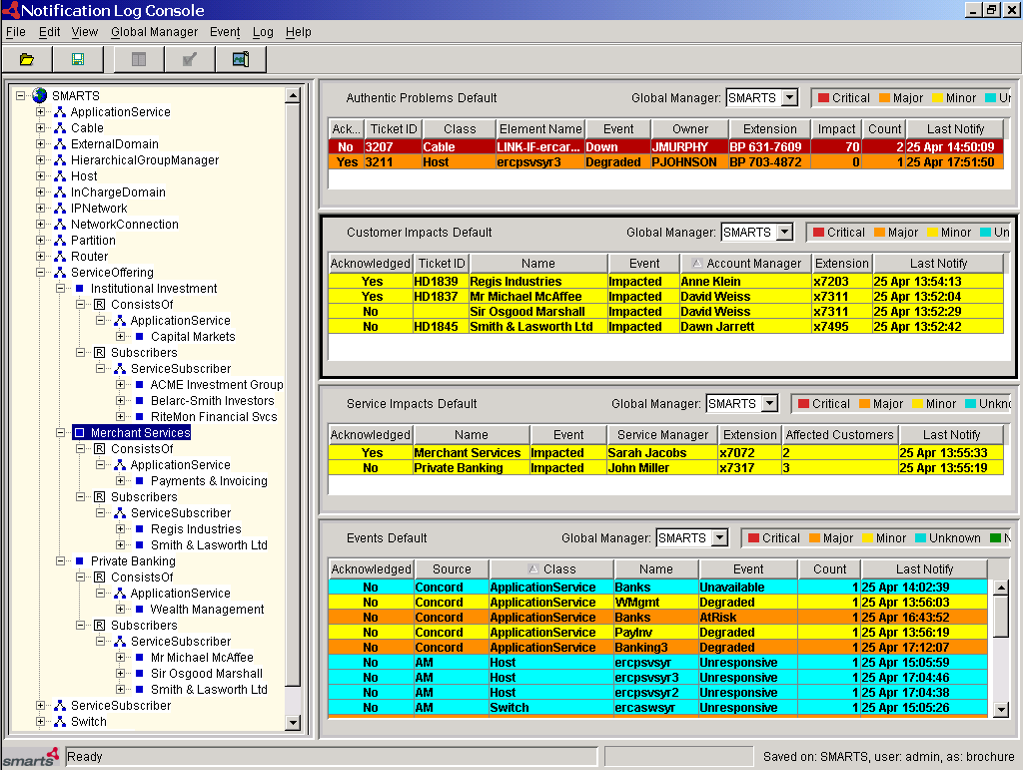Click the acknowledge checkmark toolbar icon
This screenshot has width=1023, height=770.
[x=190, y=59]
